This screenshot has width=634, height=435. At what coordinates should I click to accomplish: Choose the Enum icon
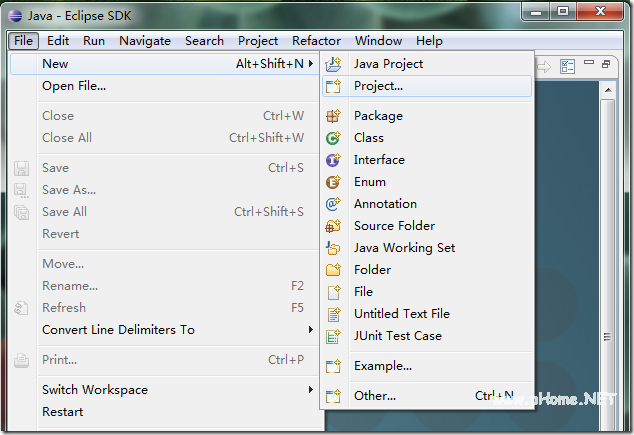tap(334, 182)
